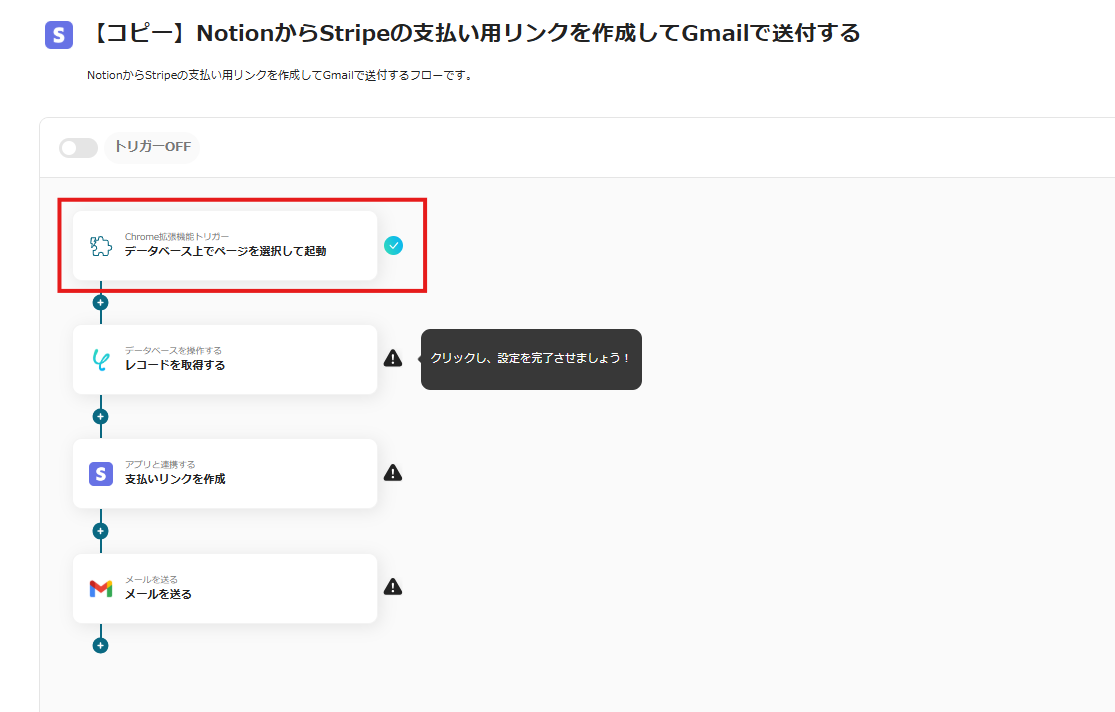Open the メールを送る Gmail step card
Image resolution: width=1115 pixels, height=712 pixels.
[x=225, y=588]
